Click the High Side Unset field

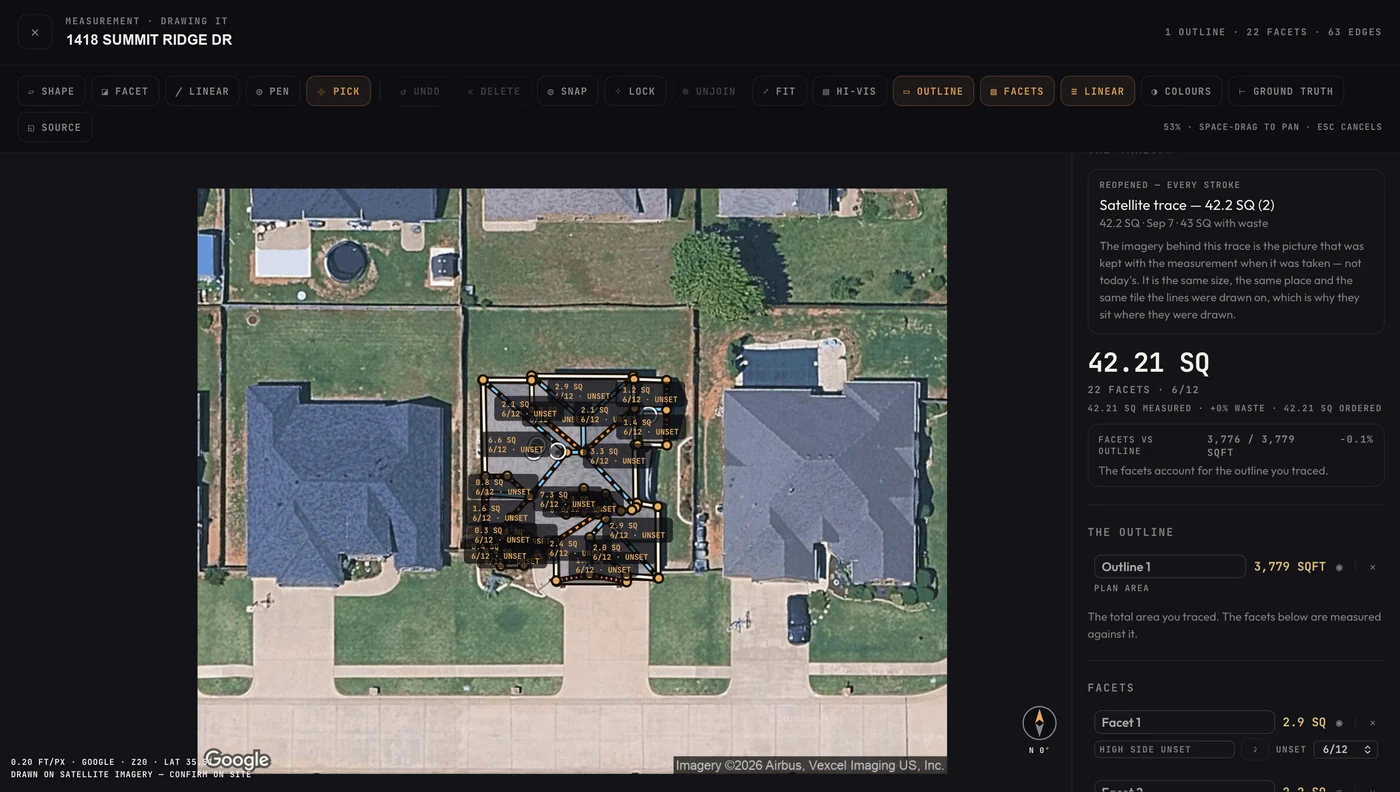click(x=1164, y=749)
